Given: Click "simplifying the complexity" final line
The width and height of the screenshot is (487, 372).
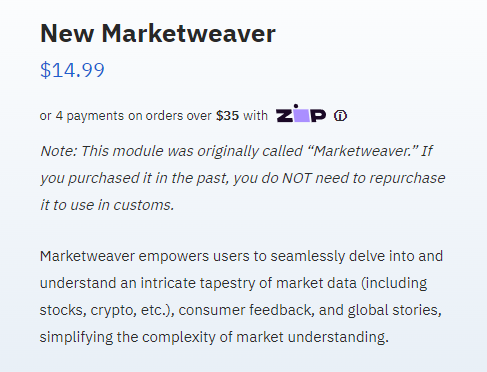Looking at the screenshot, I should pyautogui.click(x=128, y=337).
